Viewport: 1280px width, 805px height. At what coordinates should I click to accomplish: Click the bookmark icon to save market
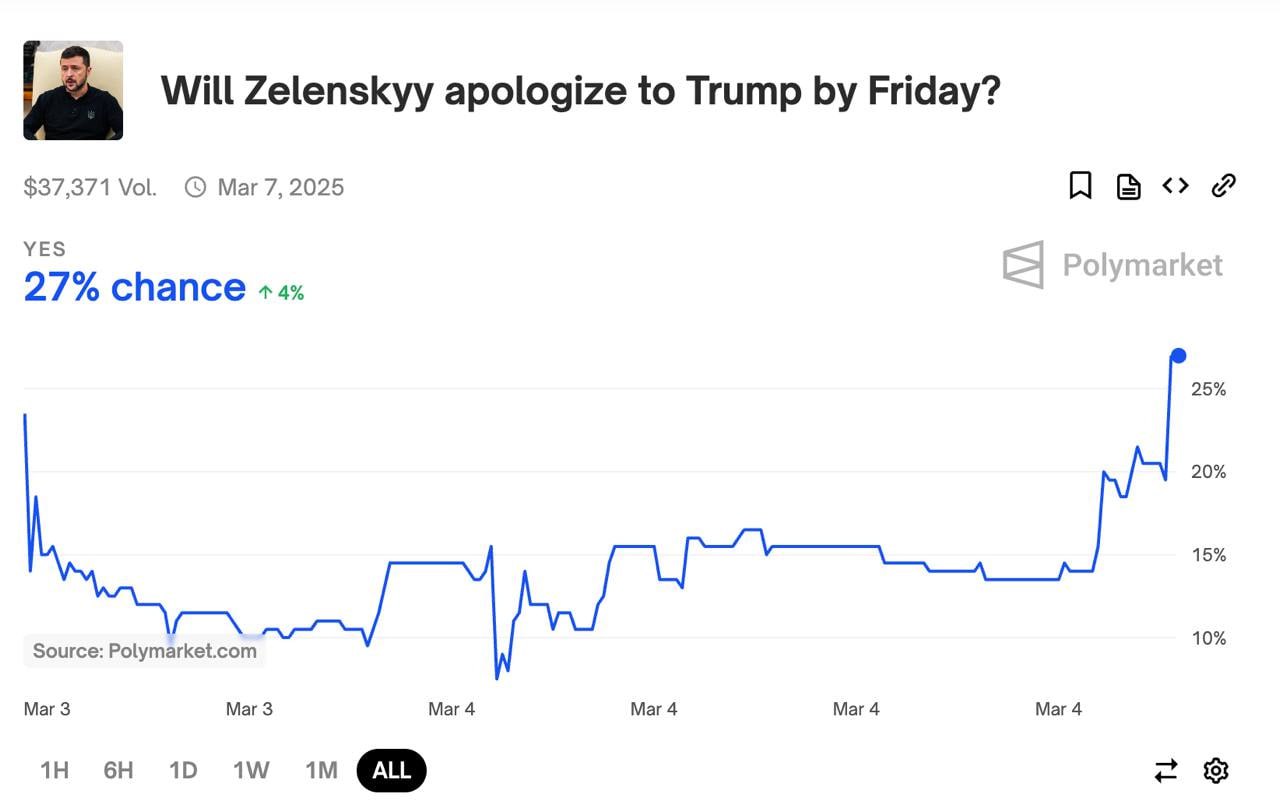(x=1080, y=186)
